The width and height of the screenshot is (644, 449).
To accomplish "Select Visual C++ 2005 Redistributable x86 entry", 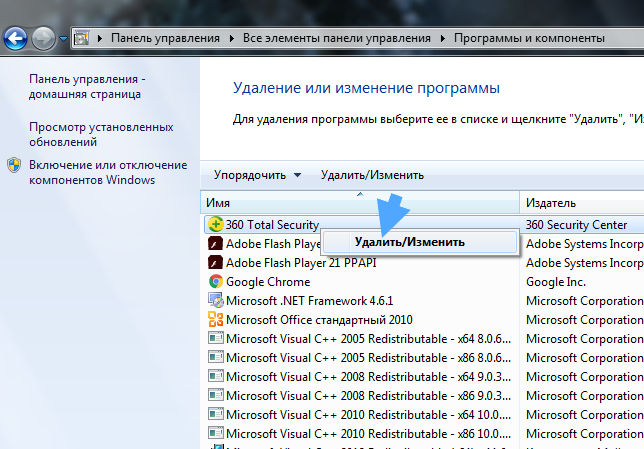I will [368, 357].
